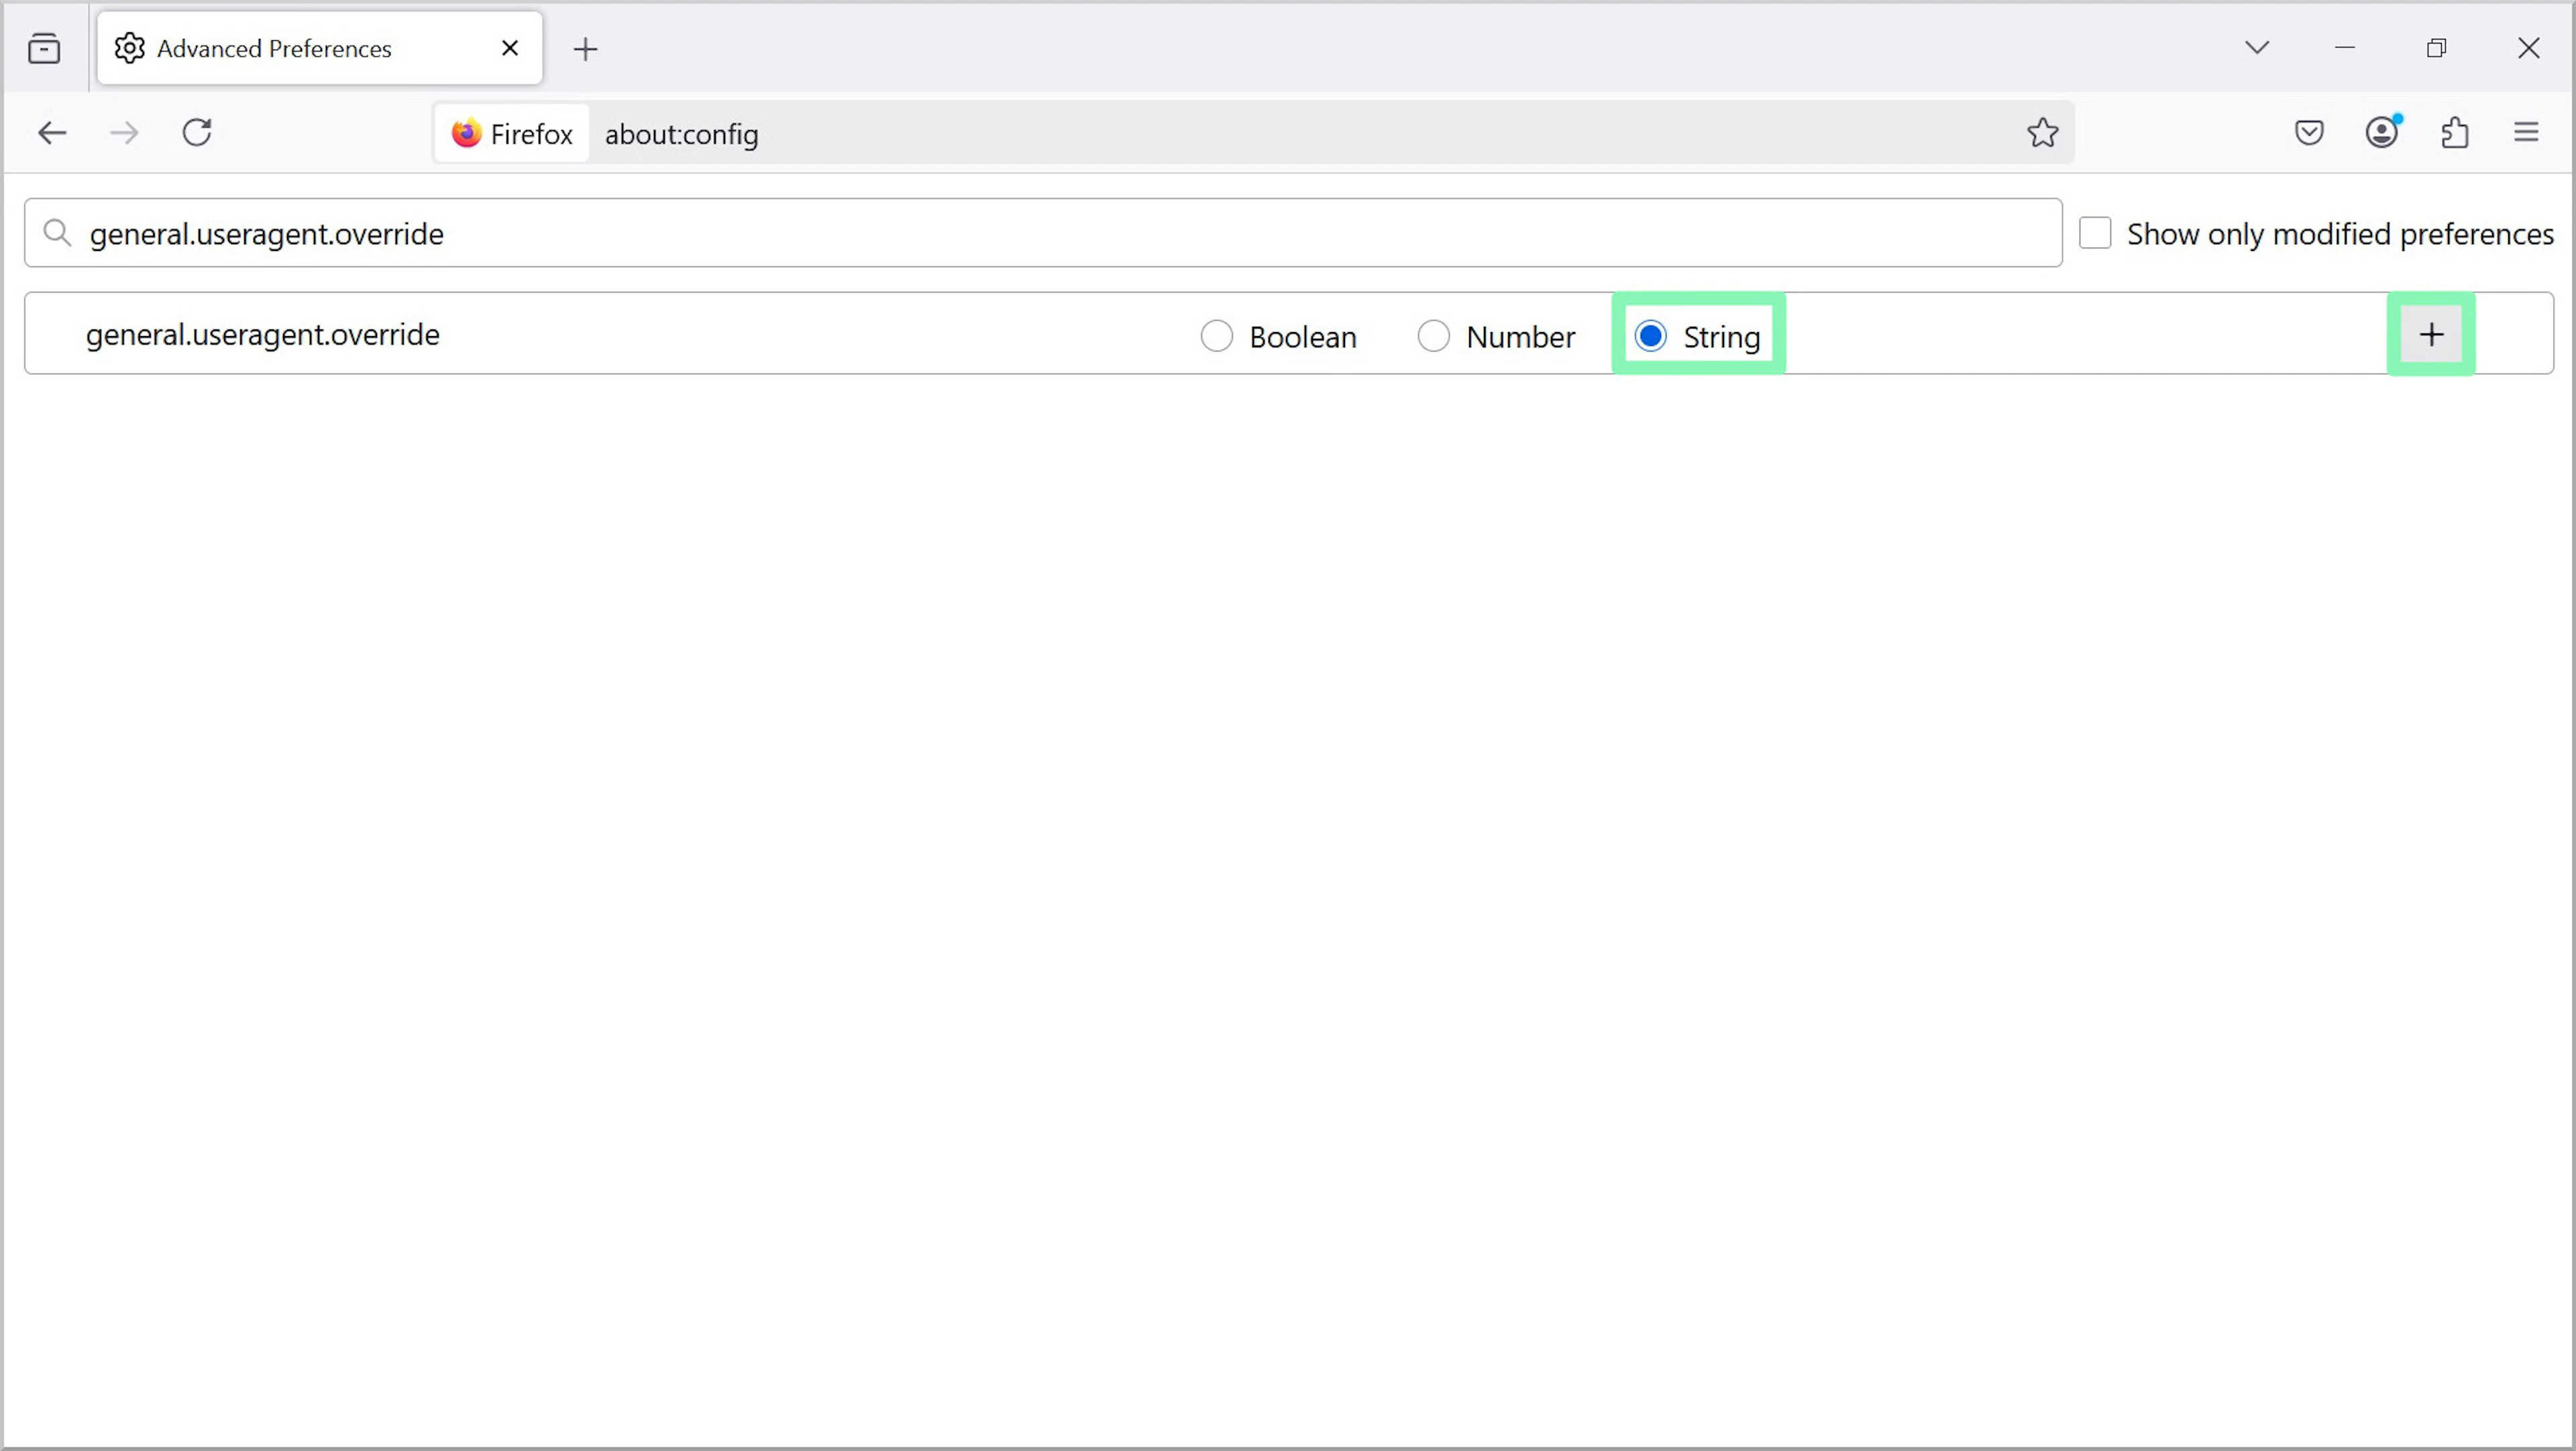
Task: Close the Firefox window
Action: [2529, 48]
